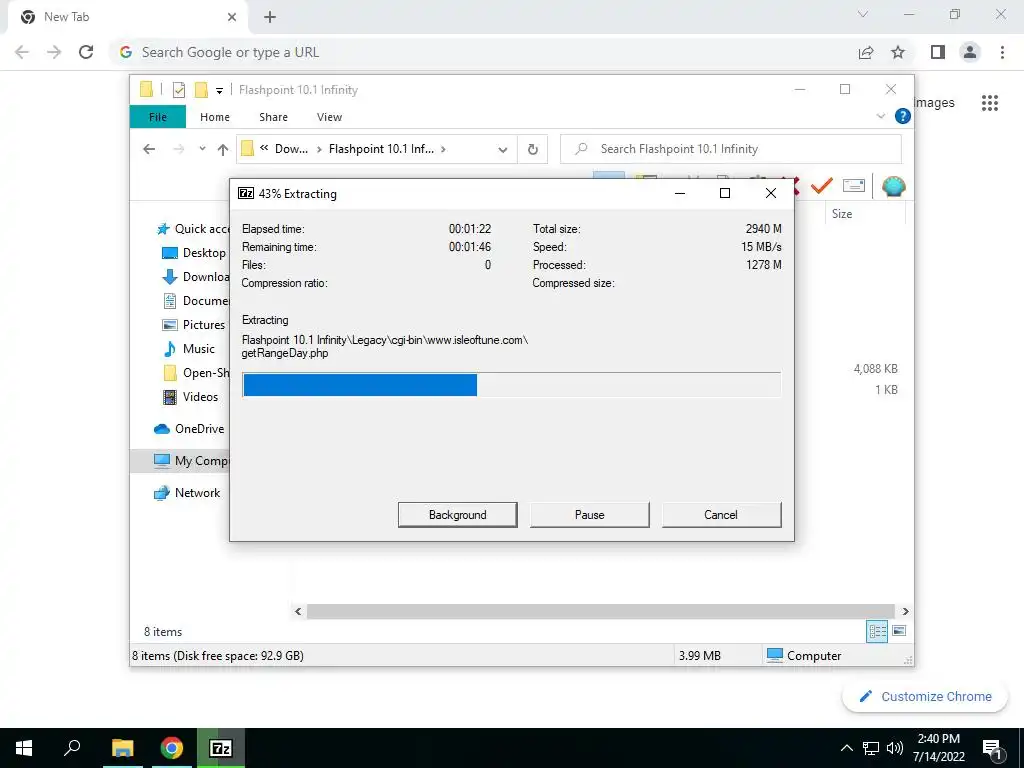Click the horizontal scrollbar in Explorer
Screen dimensions: 1024x768
pos(600,611)
